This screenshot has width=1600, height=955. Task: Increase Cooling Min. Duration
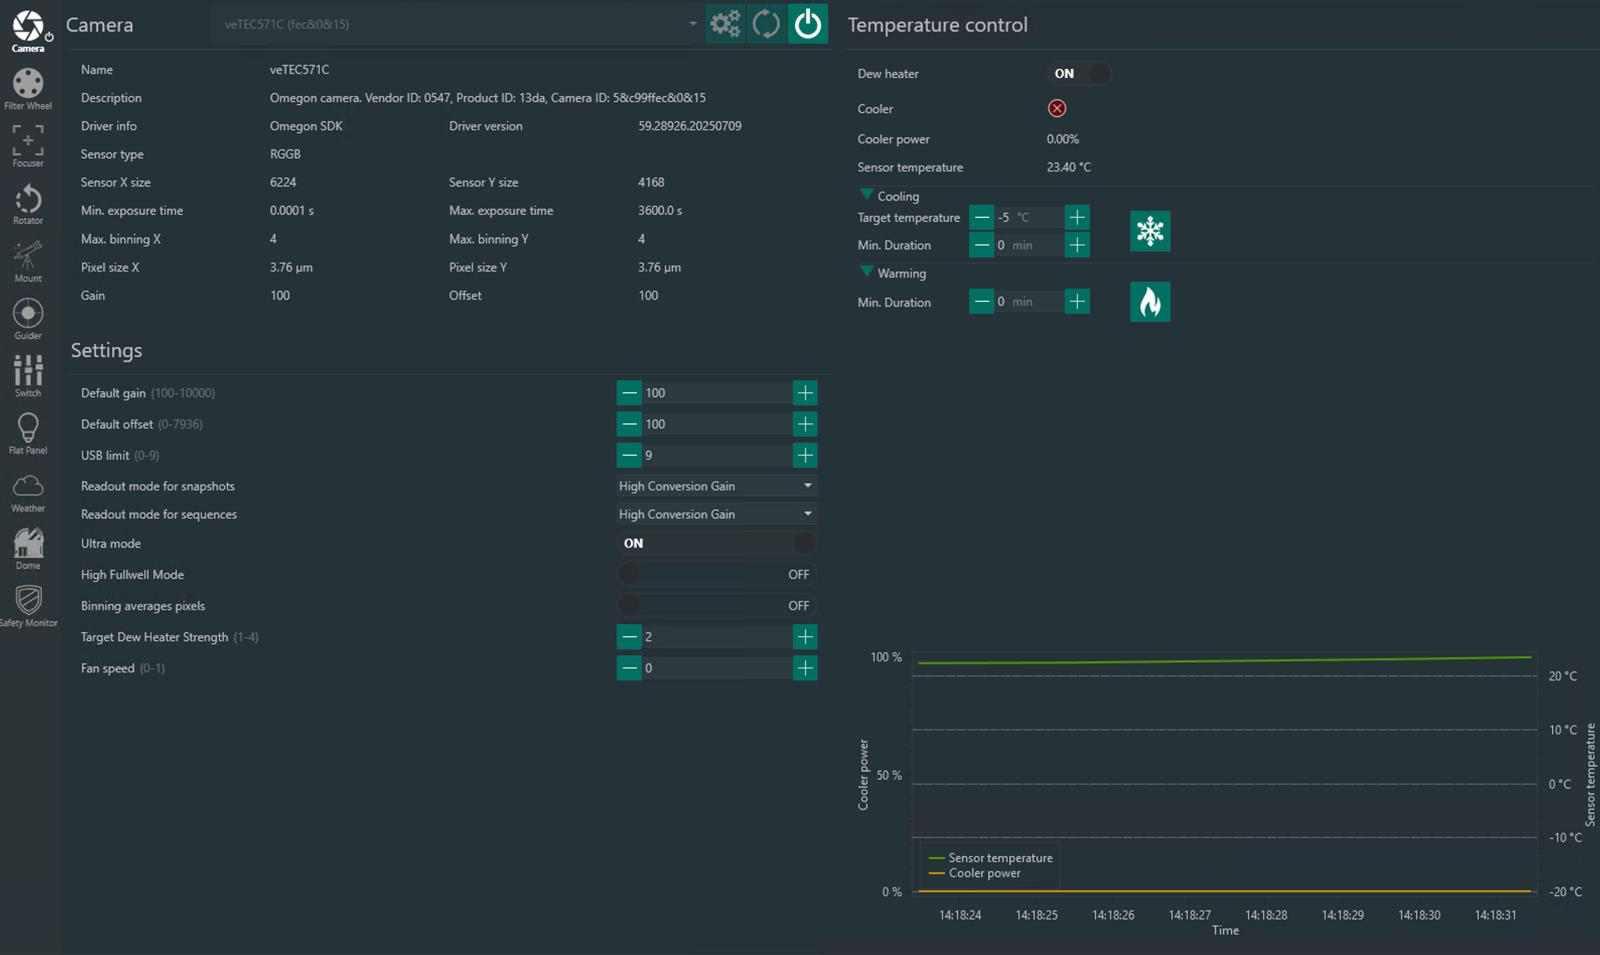(x=1077, y=245)
